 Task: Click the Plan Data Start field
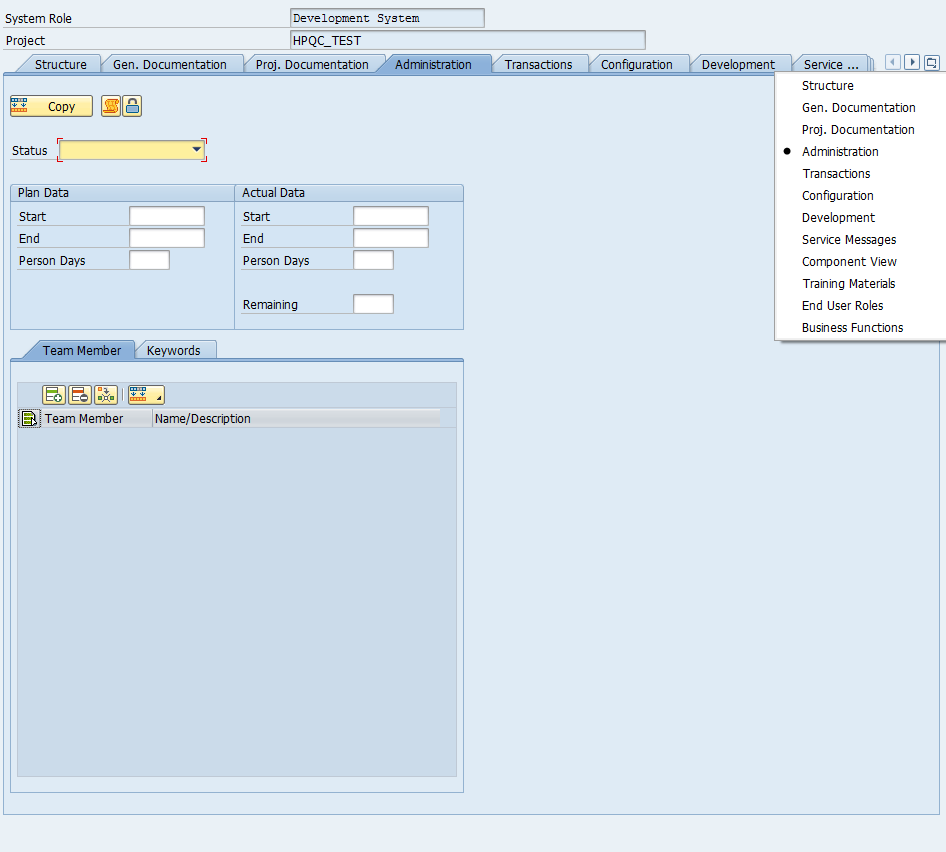tap(167, 216)
